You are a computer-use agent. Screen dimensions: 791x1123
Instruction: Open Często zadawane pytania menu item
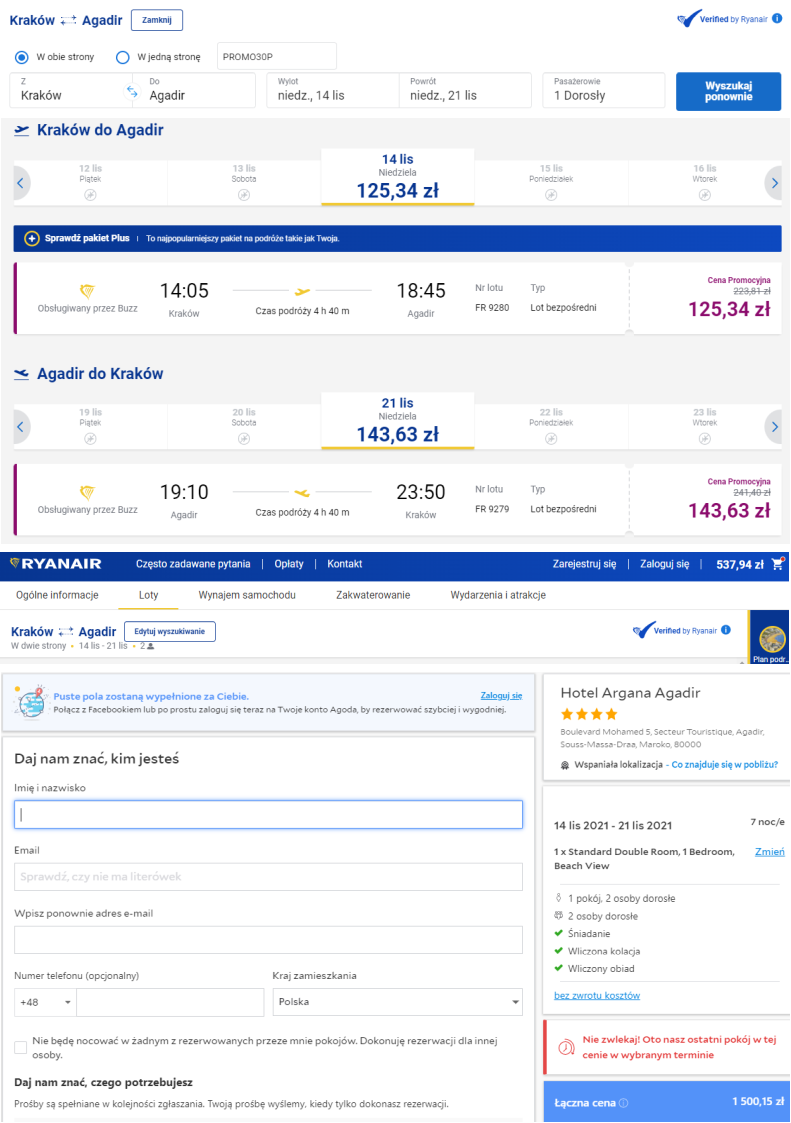pos(193,564)
